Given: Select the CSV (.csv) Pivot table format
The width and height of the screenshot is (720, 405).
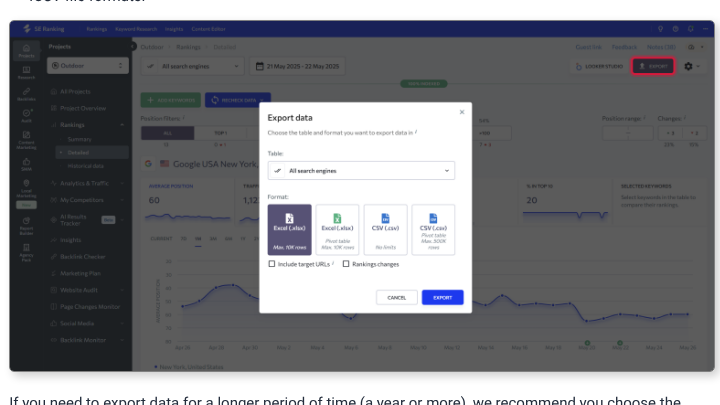Looking at the screenshot, I should click(x=433, y=230).
